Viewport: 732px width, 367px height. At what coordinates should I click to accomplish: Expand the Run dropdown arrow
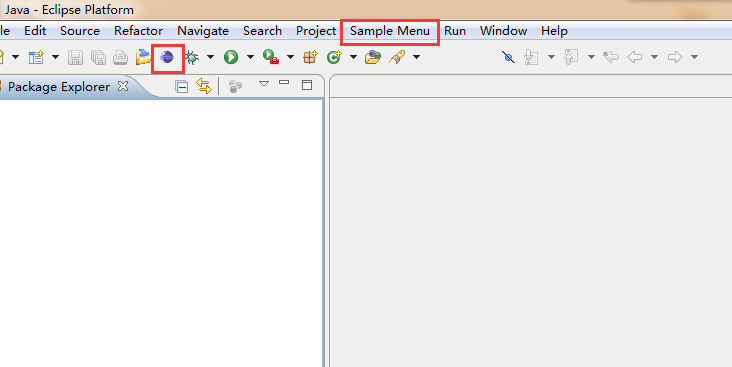(250, 57)
